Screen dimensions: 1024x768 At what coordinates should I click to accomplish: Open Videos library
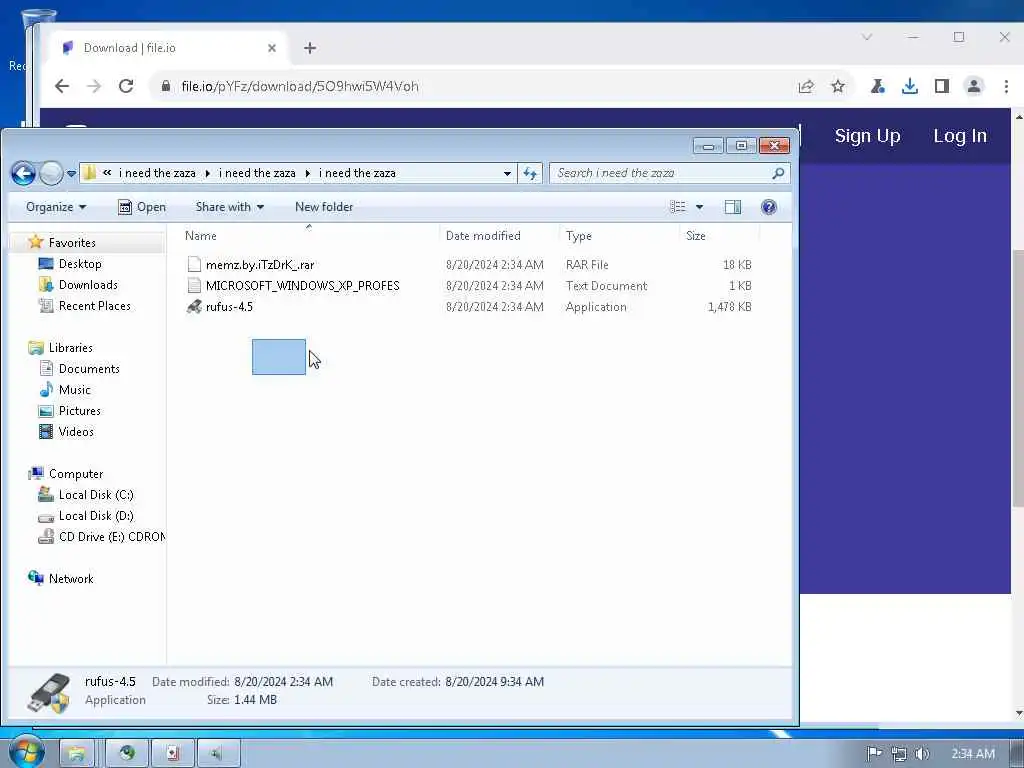(x=76, y=431)
